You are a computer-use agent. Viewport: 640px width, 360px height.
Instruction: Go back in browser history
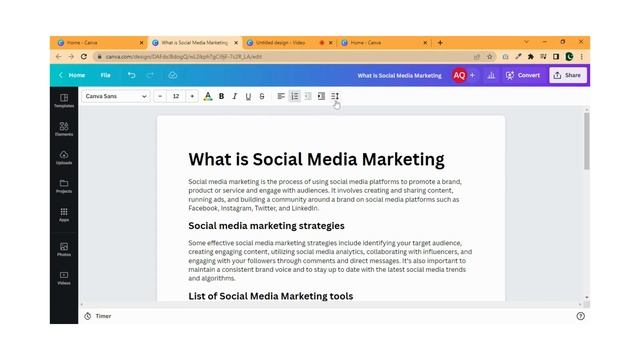[58, 57]
